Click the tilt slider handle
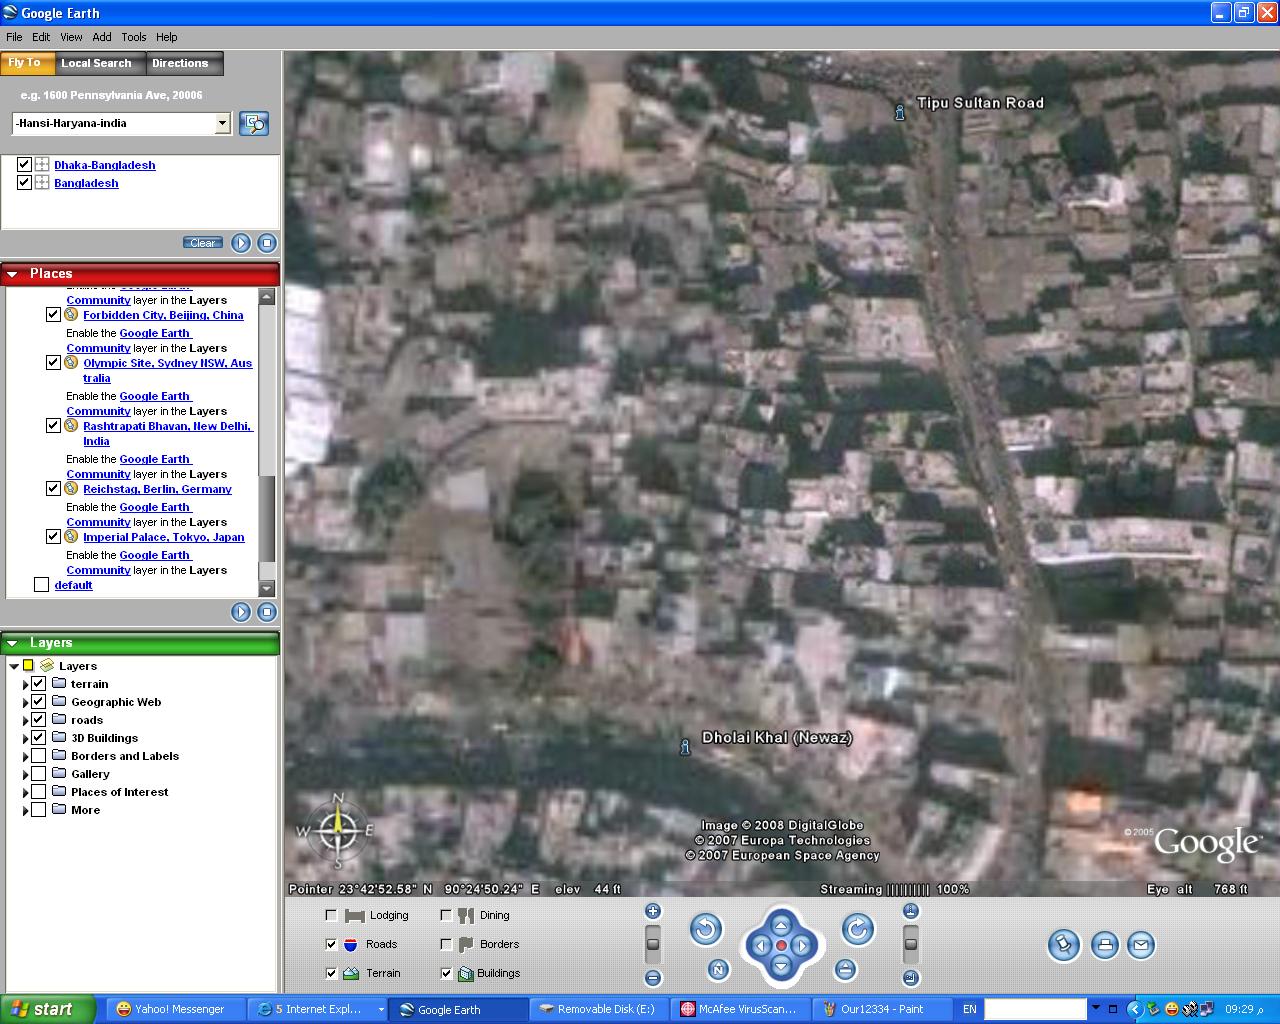Screen dimensions: 1280x1024 [x=910, y=943]
